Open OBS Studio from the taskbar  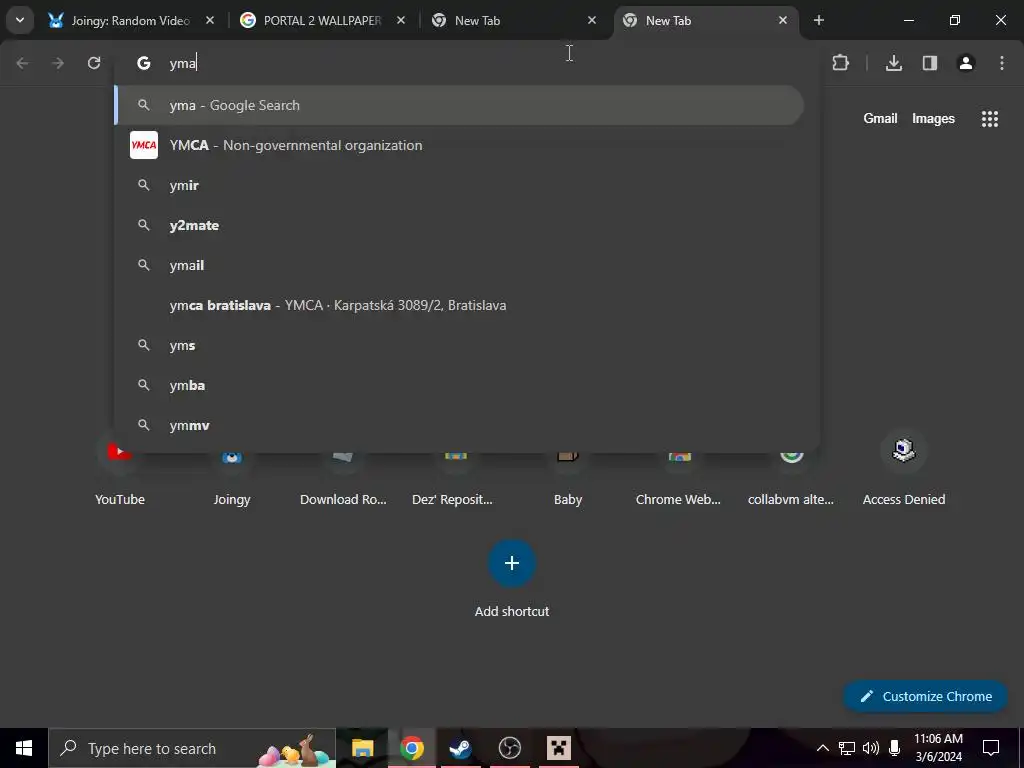[509, 748]
